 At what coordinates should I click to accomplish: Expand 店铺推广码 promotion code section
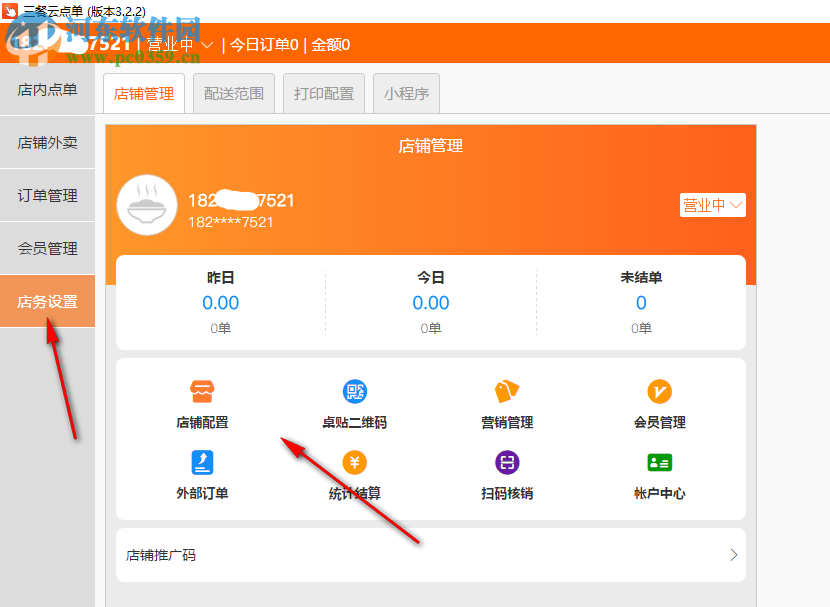click(429, 555)
